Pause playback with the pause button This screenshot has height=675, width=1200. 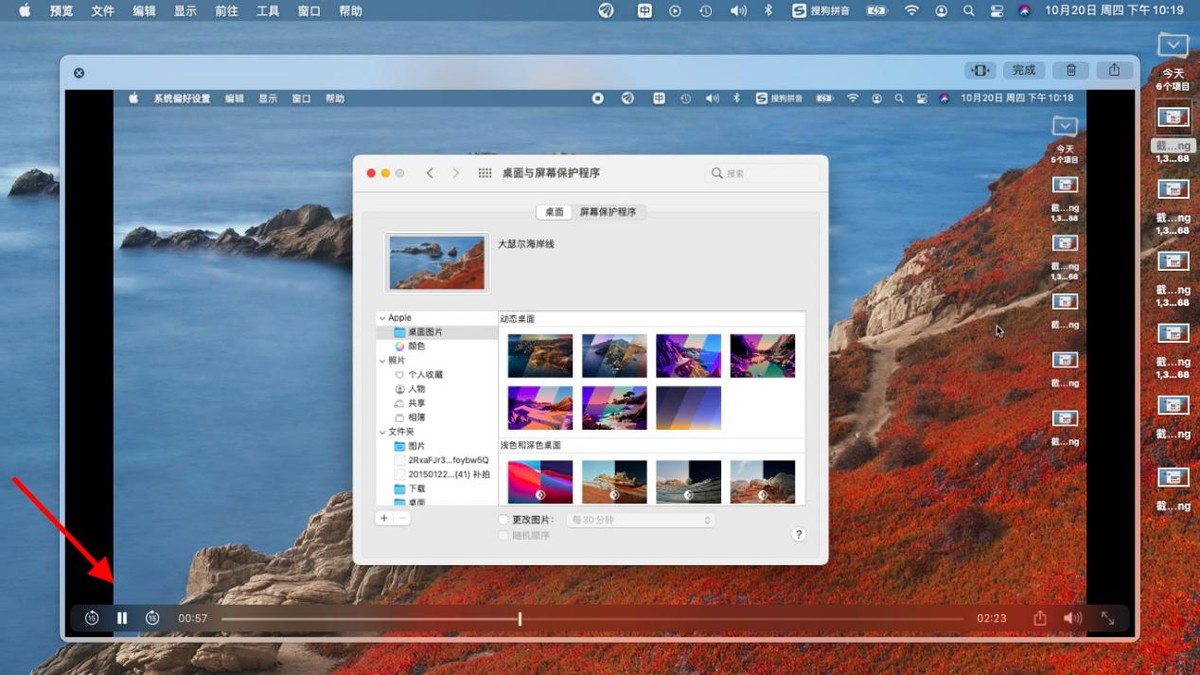pyautogui.click(x=121, y=618)
